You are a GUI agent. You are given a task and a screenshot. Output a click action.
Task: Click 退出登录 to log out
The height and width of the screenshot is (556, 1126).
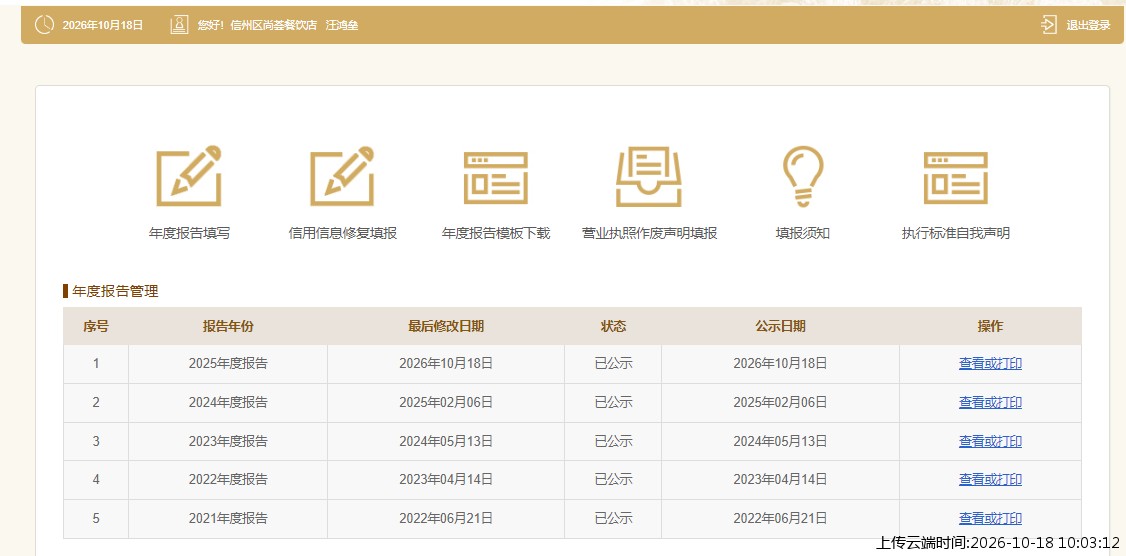(x=1088, y=25)
